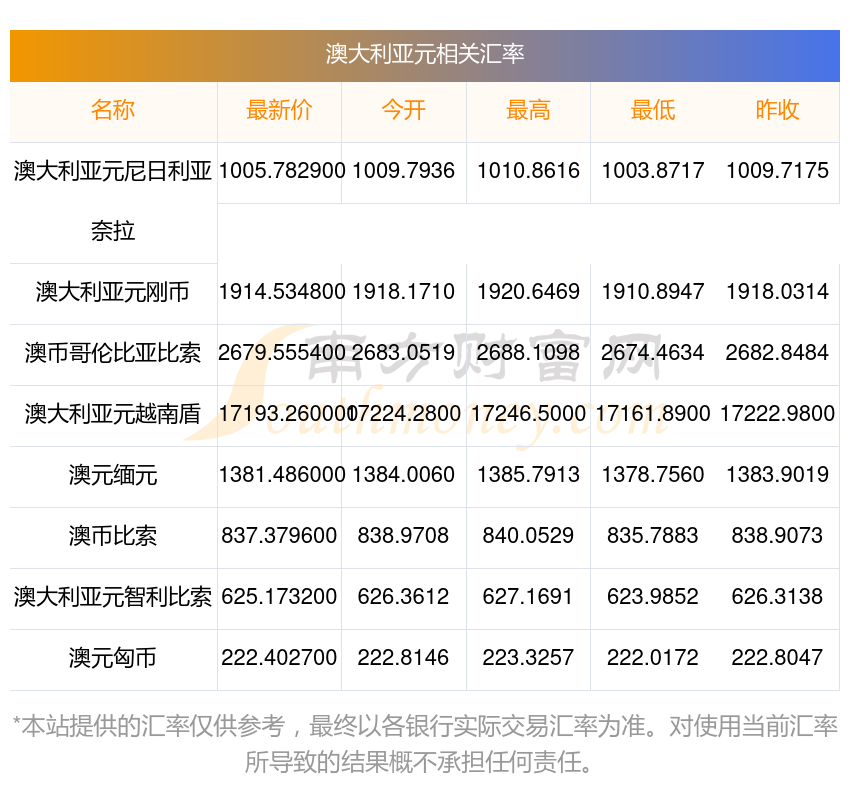
Task: Click the table title 澳大利亚元相关汇率
Action: pyautogui.click(x=425, y=54)
